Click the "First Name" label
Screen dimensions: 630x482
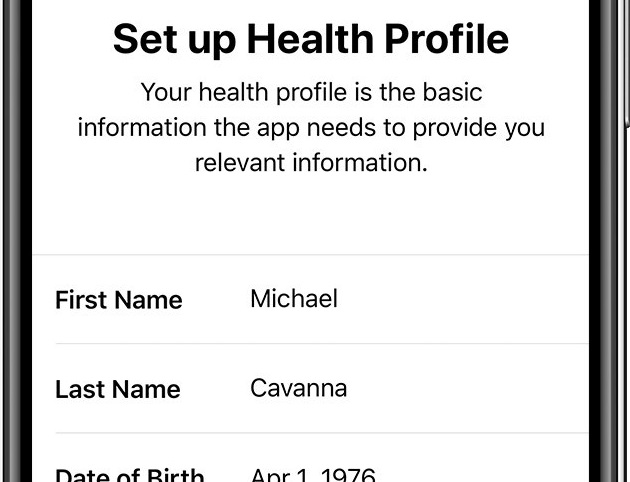click(x=118, y=300)
